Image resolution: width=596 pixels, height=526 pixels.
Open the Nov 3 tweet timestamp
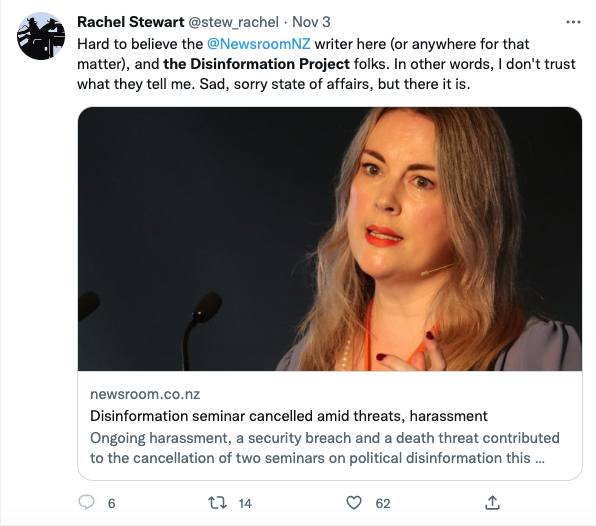(311, 22)
